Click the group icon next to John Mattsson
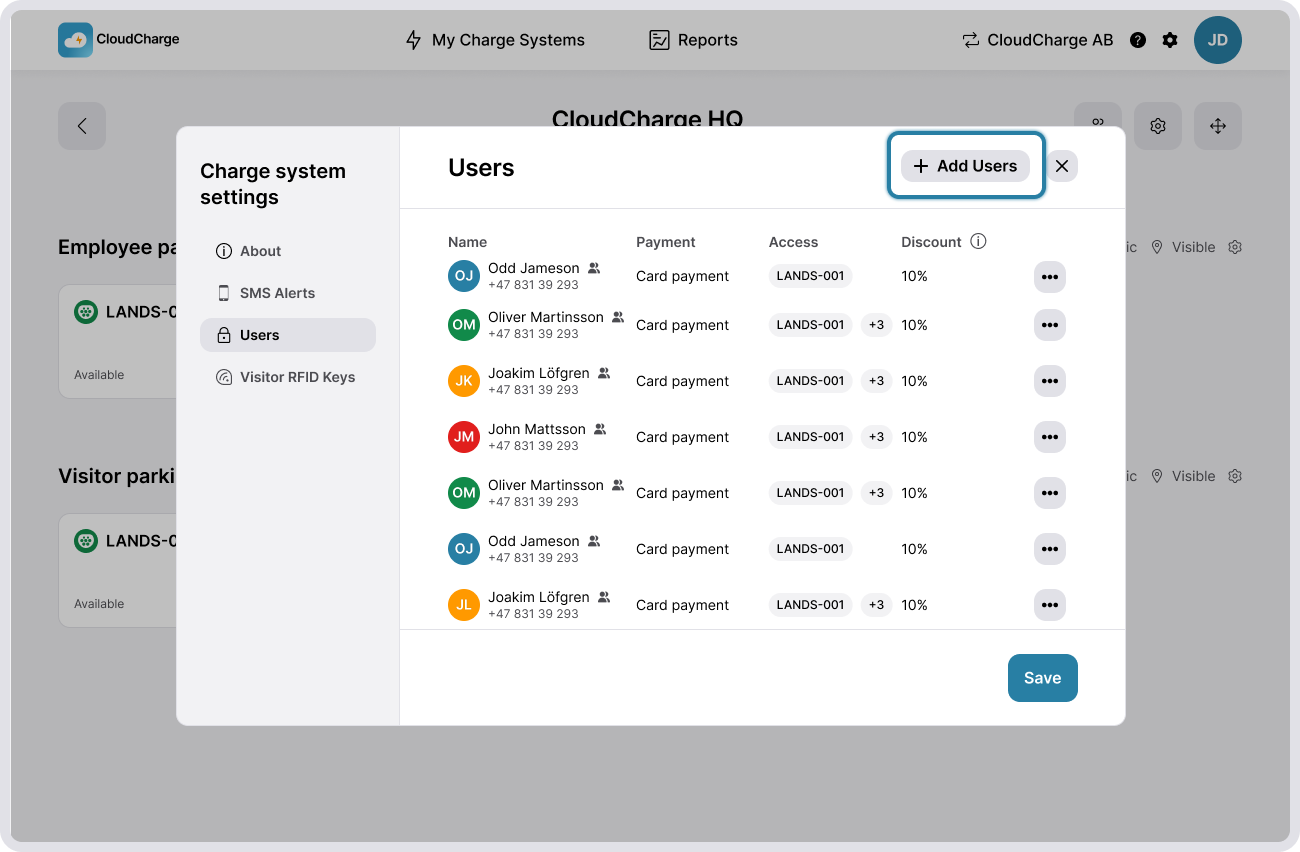Screen dimensions: 1300x852 (600, 429)
